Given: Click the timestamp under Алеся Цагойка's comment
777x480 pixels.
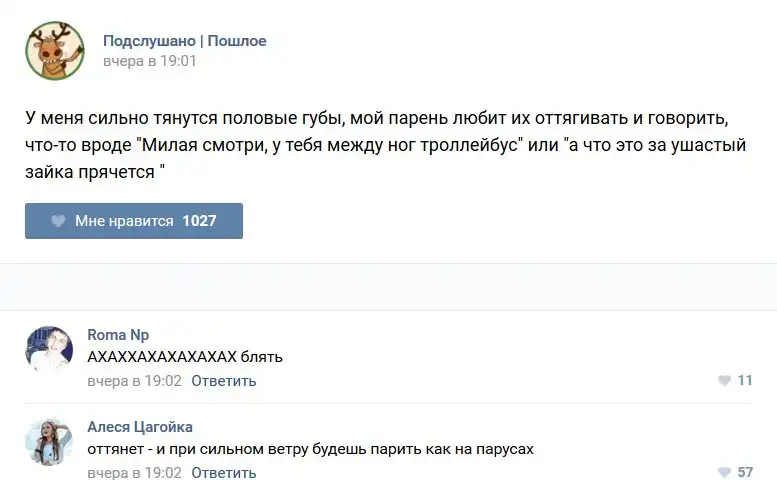Looking at the screenshot, I should pyautogui.click(x=135, y=473).
